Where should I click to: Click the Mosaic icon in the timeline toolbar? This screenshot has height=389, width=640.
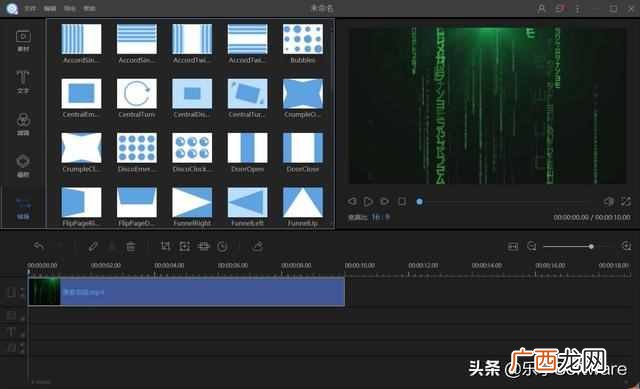[x=203, y=246]
